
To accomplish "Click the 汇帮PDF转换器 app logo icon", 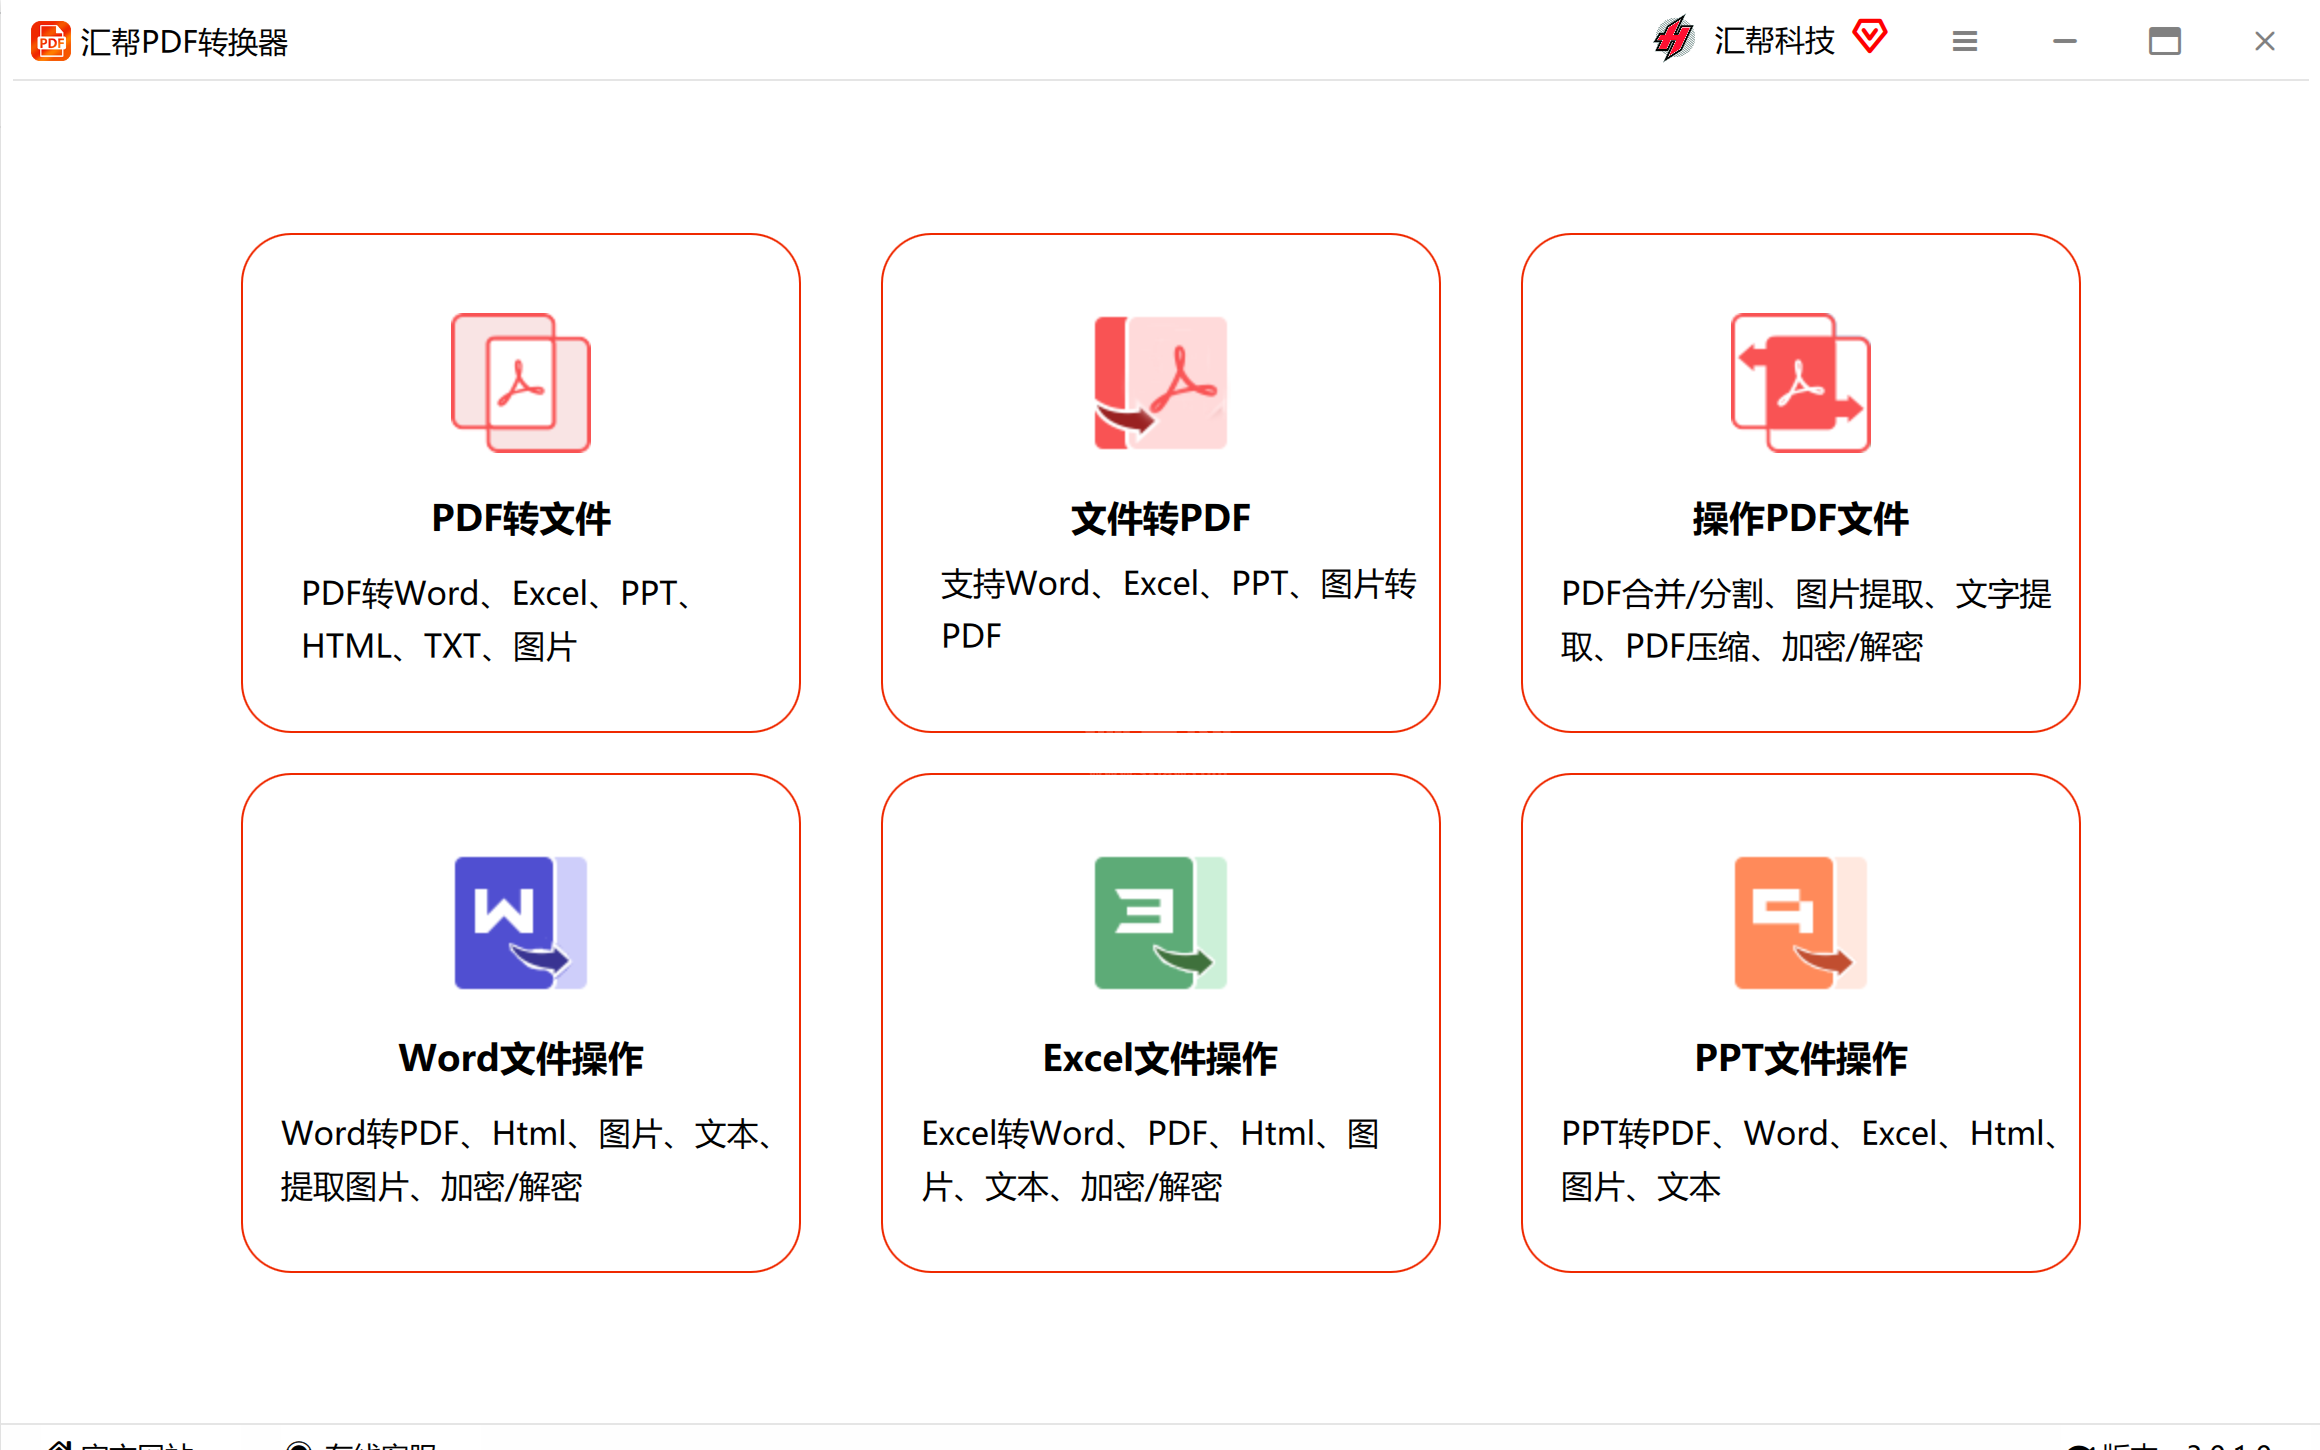I will tap(50, 42).
